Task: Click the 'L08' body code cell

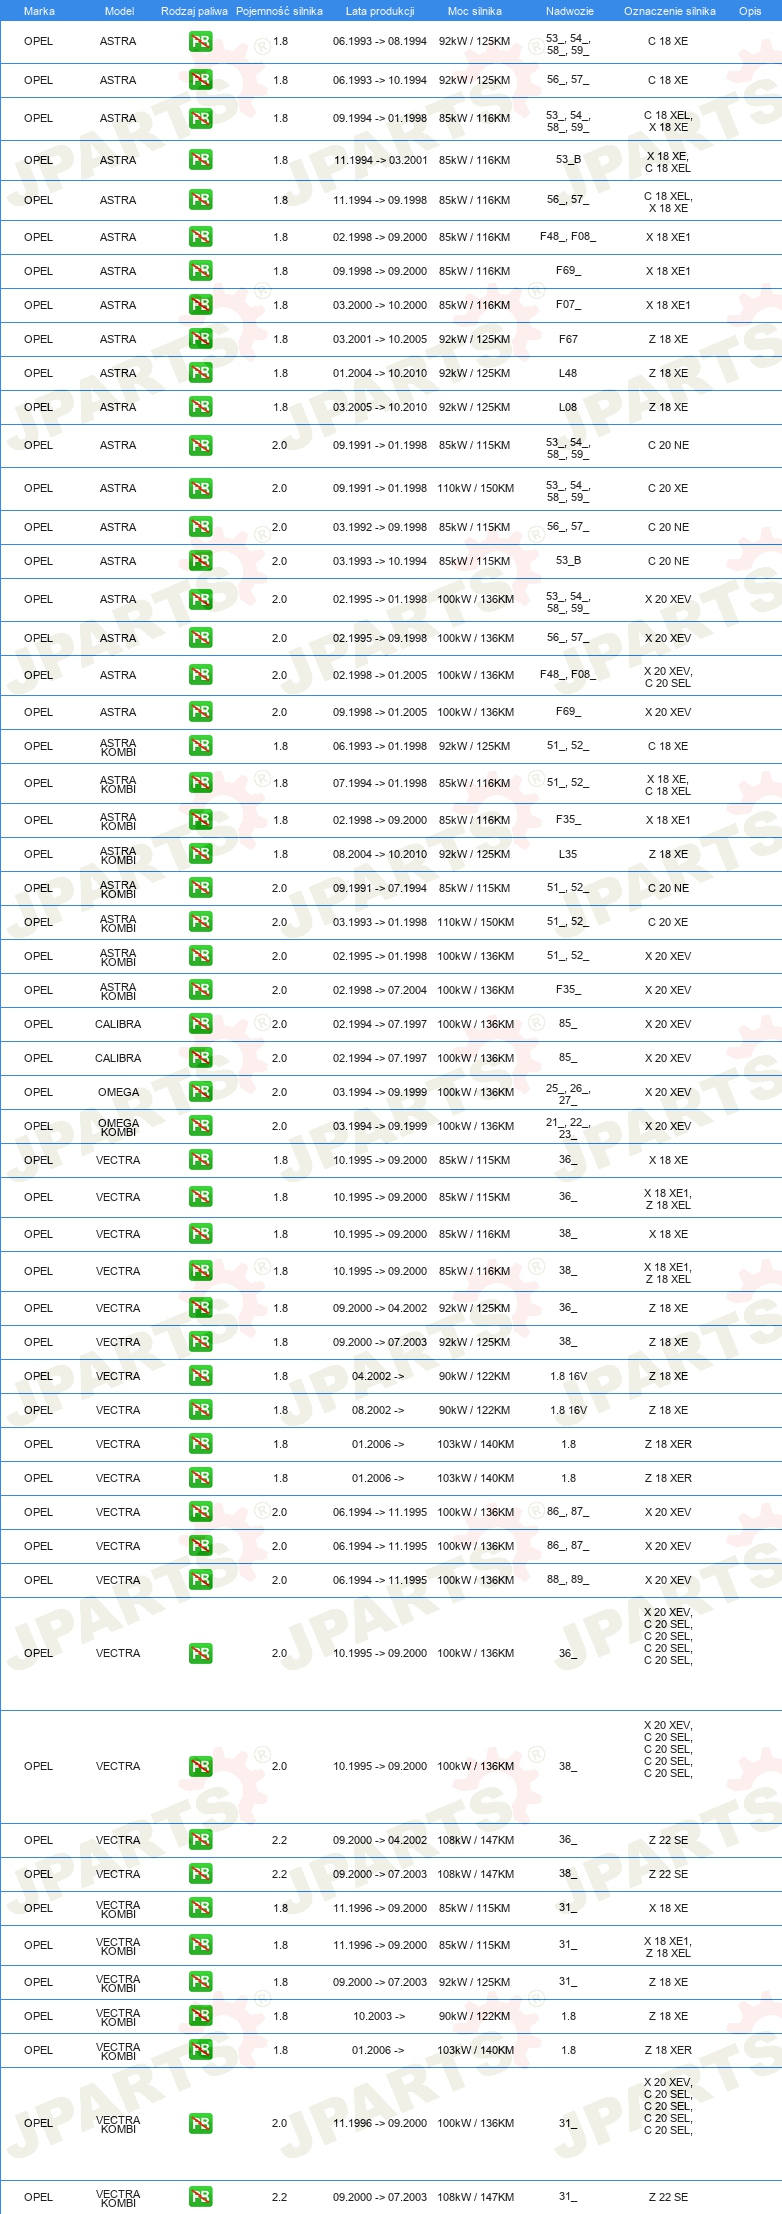Action: tap(568, 407)
